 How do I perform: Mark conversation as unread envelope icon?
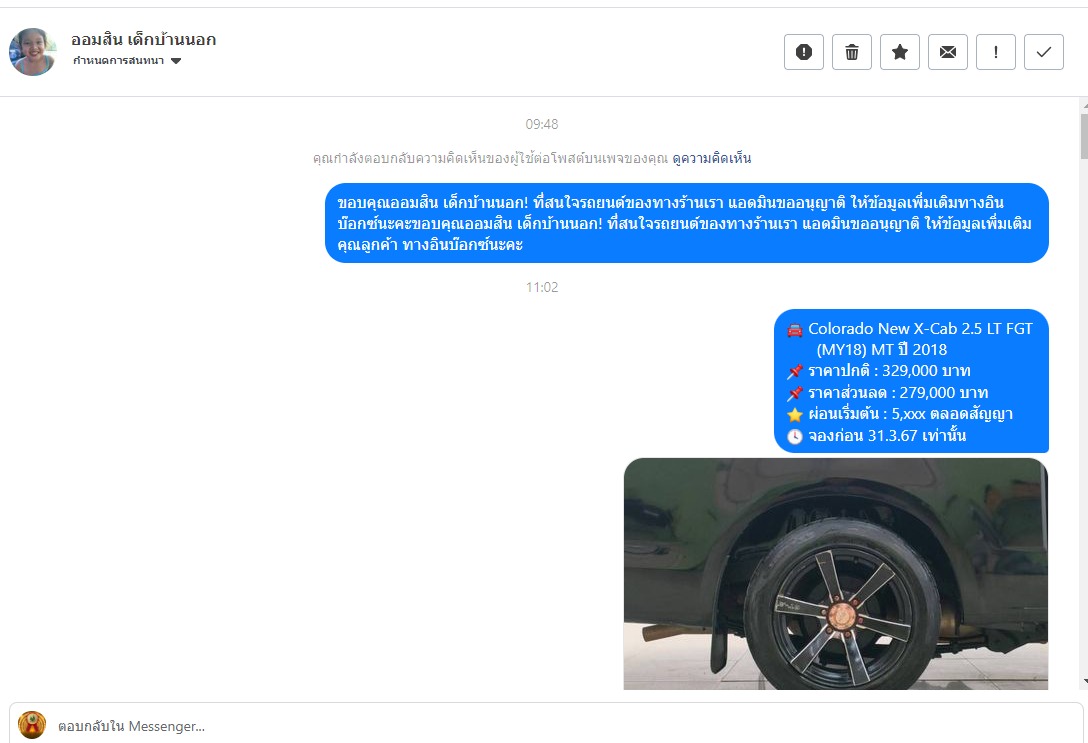pyautogui.click(x=947, y=52)
